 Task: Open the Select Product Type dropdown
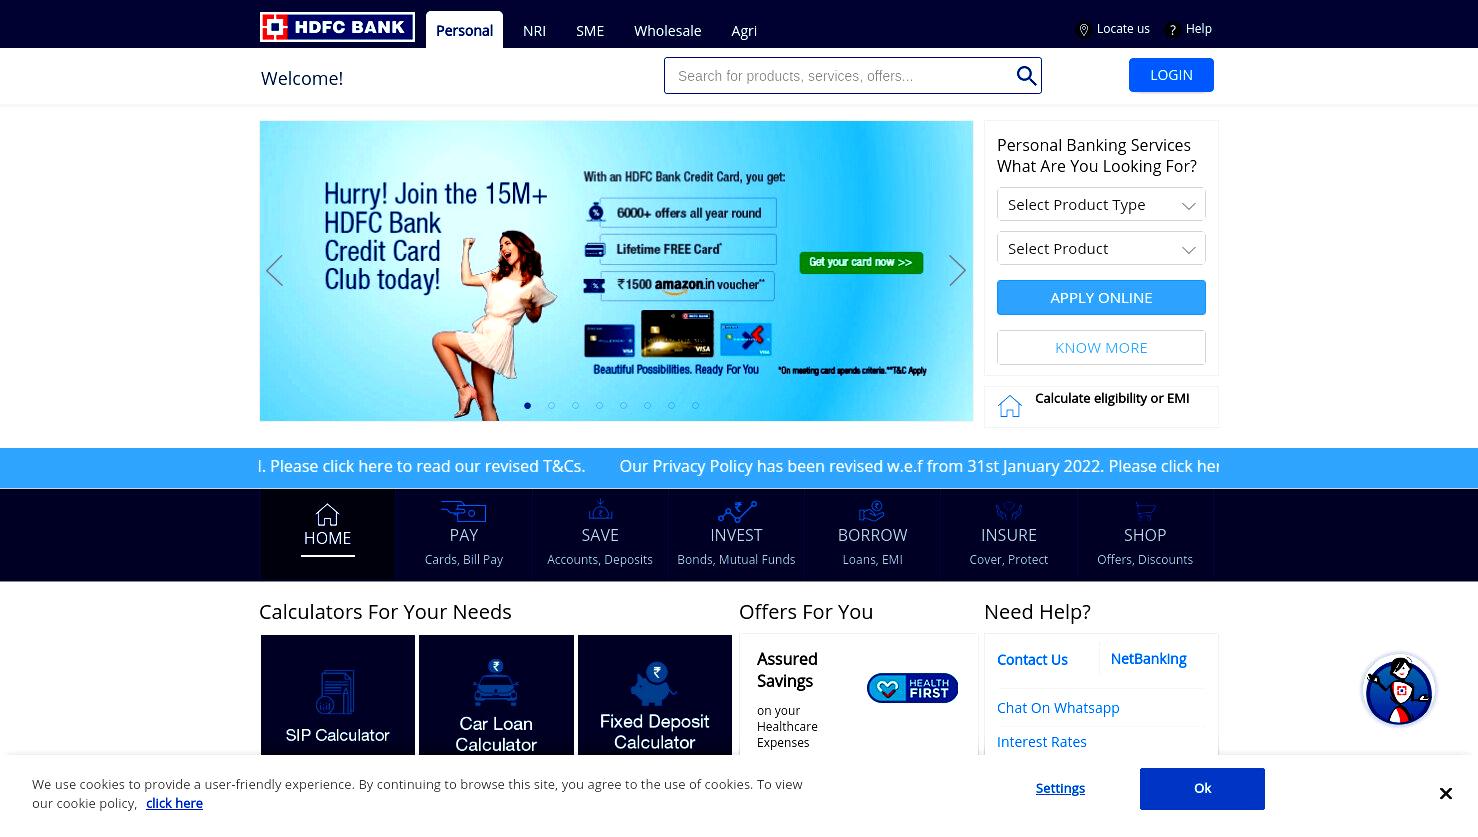click(x=1101, y=205)
